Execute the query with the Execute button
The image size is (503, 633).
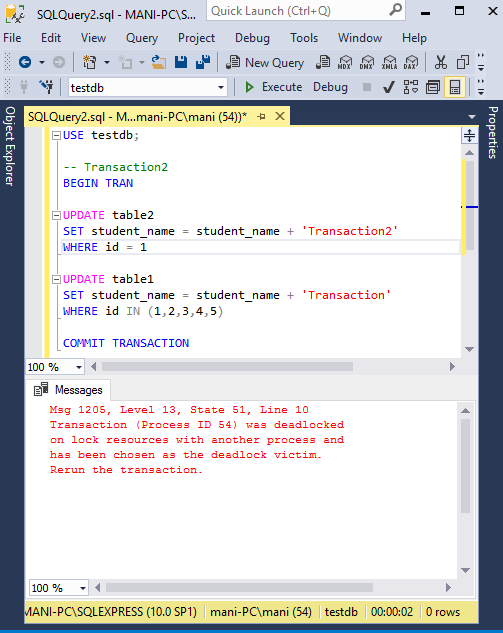pos(273,87)
